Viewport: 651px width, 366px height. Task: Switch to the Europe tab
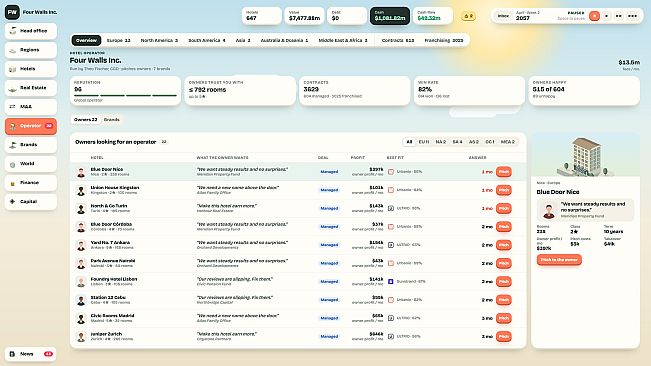(118, 40)
